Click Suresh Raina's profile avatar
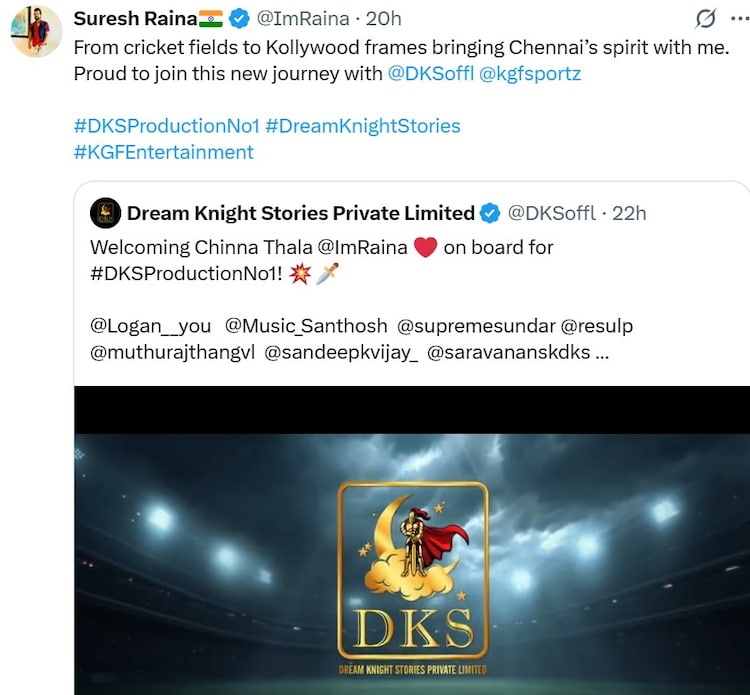Screen dimensions: 750x695 coord(37,31)
